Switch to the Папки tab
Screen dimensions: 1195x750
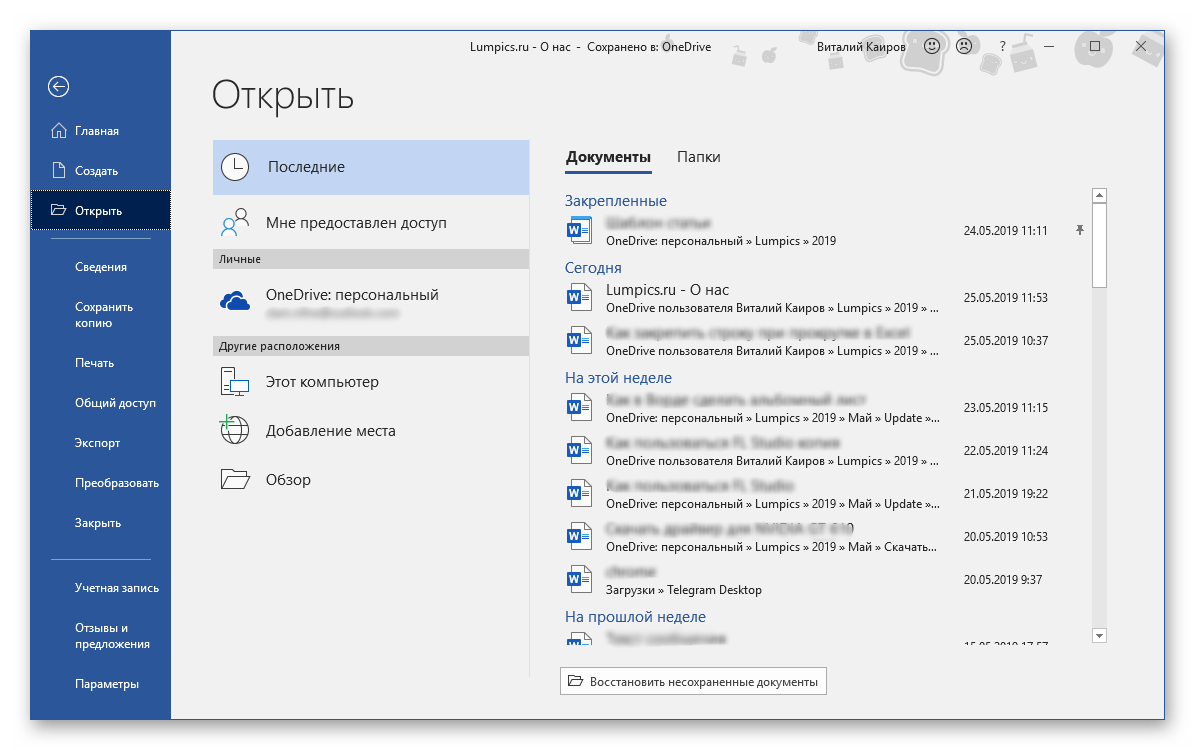698,157
